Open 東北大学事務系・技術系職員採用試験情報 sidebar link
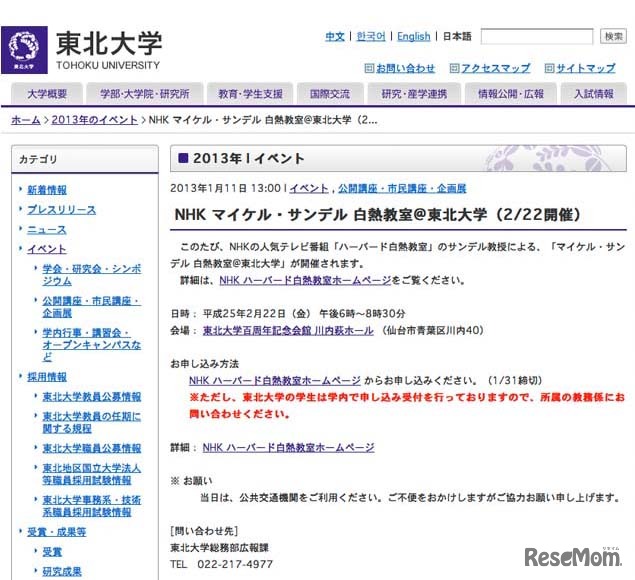Image resolution: width=635 pixels, height=580 pixels. (92, 506)
